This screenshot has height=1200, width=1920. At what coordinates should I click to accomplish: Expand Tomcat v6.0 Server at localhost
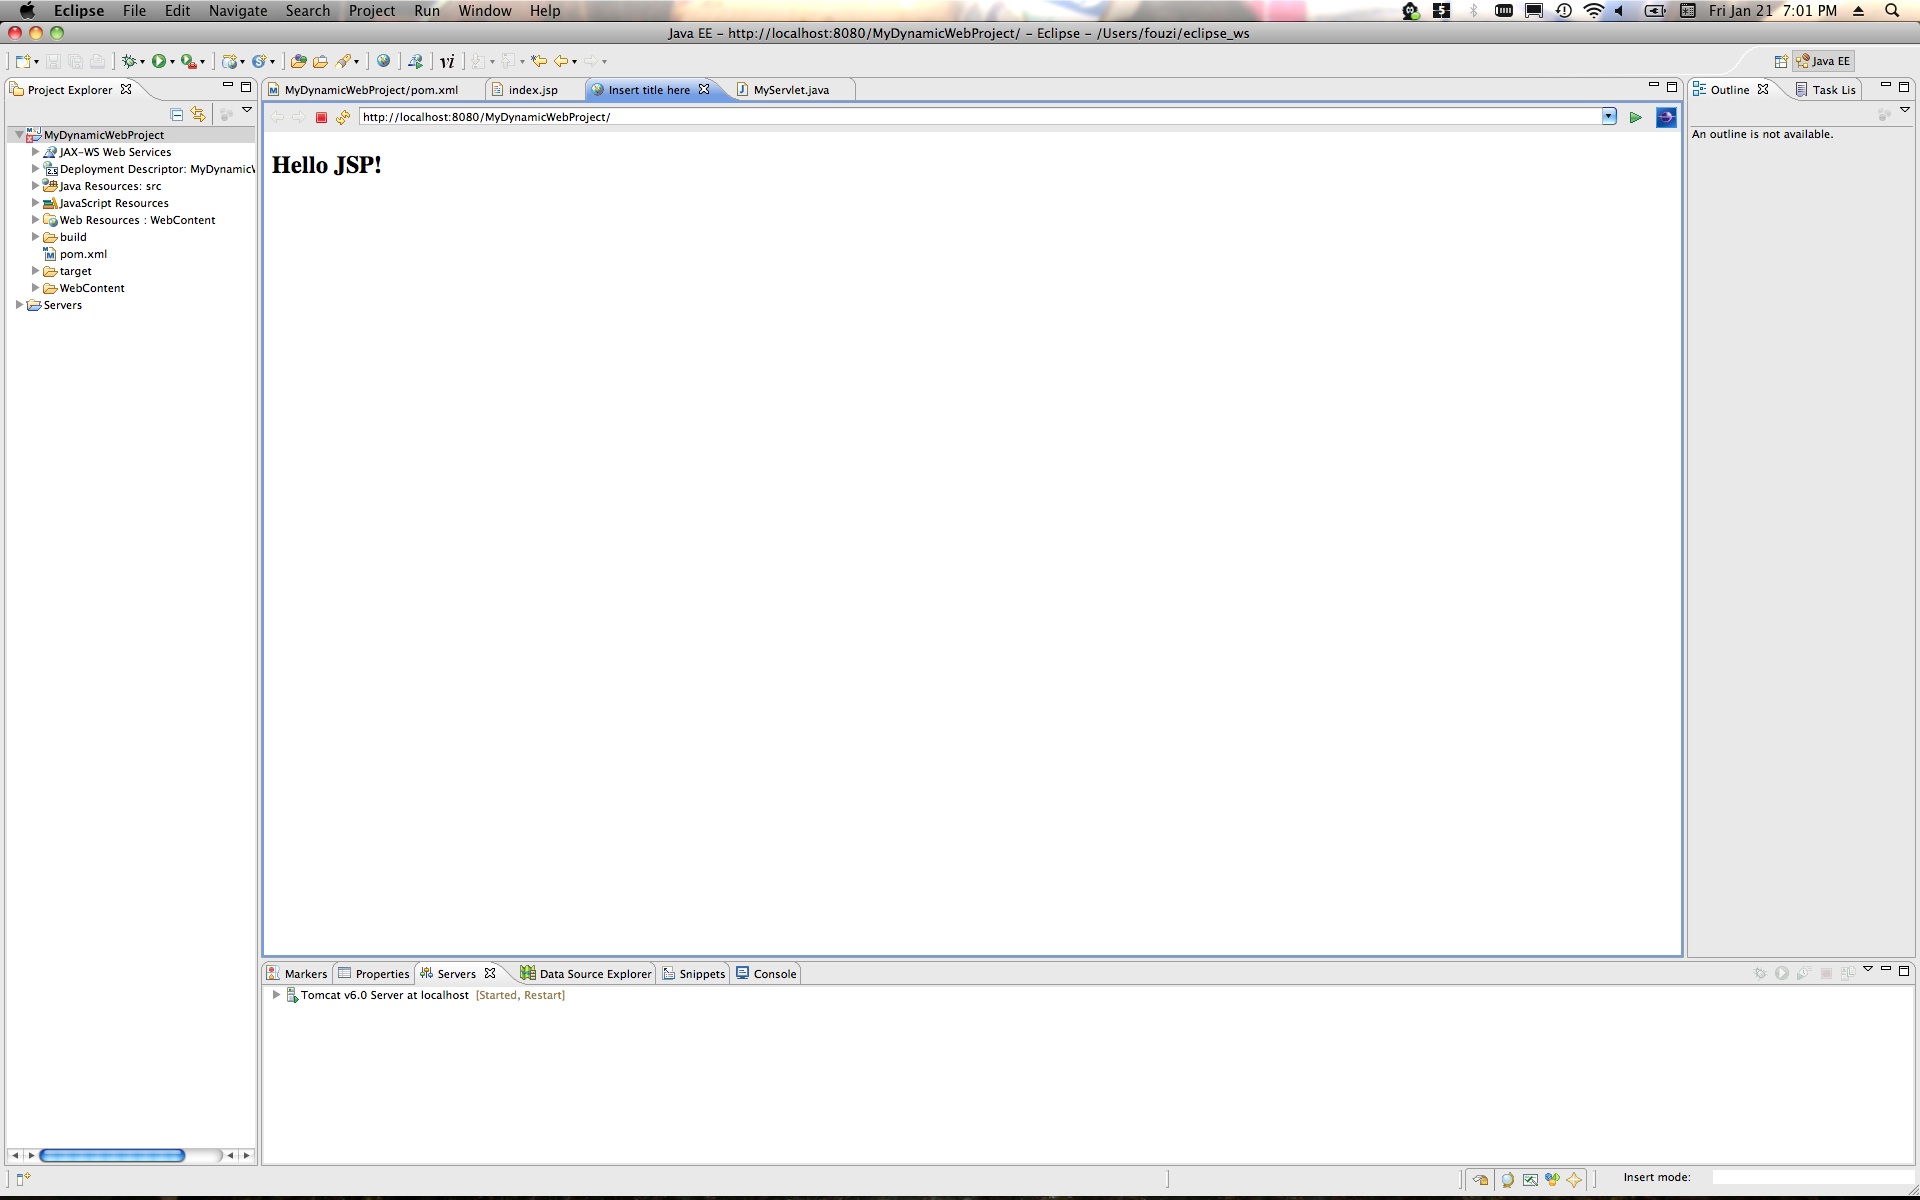[276, 995]
